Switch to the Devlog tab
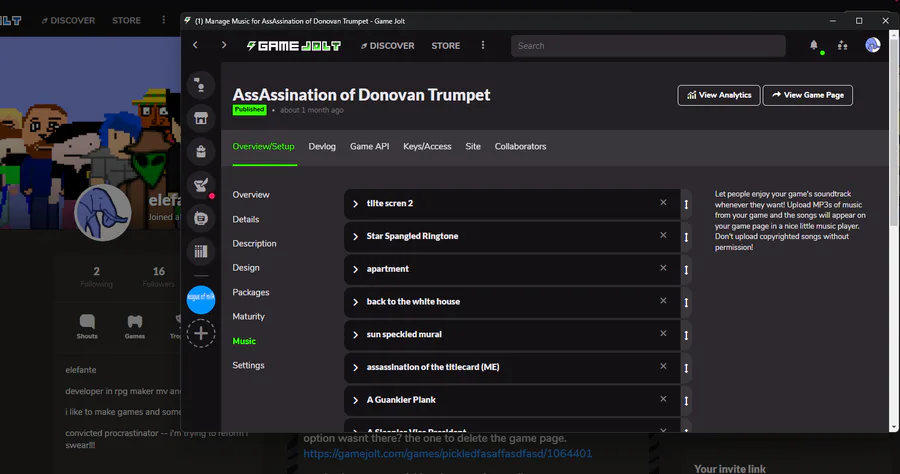 (x=322, y=146)
